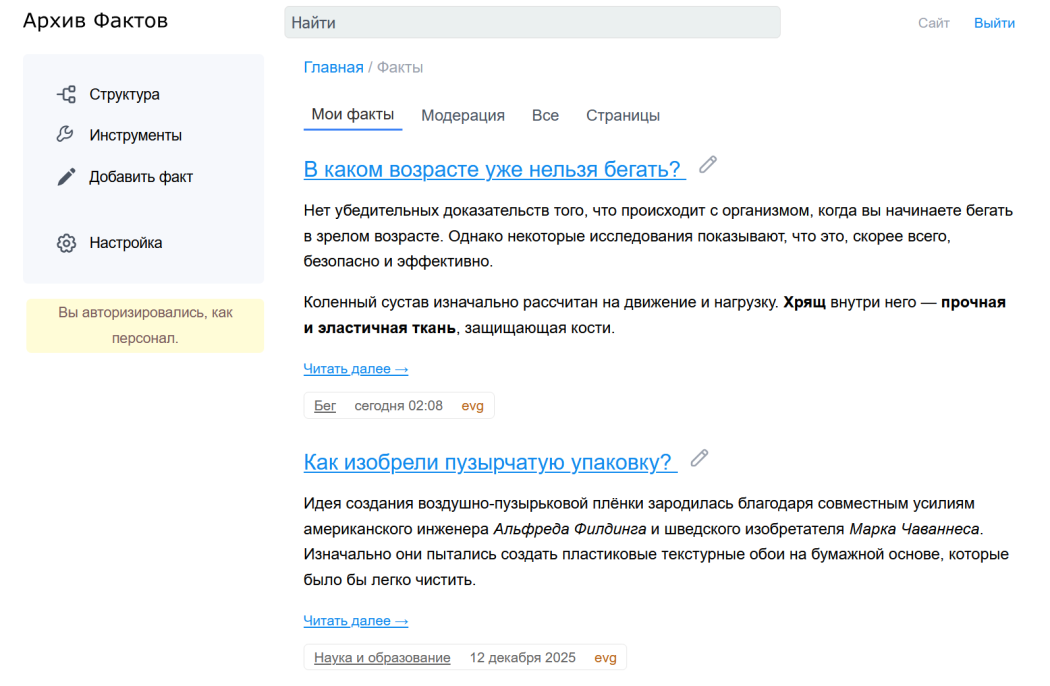Open the Все tab

(x=545, y=115)
